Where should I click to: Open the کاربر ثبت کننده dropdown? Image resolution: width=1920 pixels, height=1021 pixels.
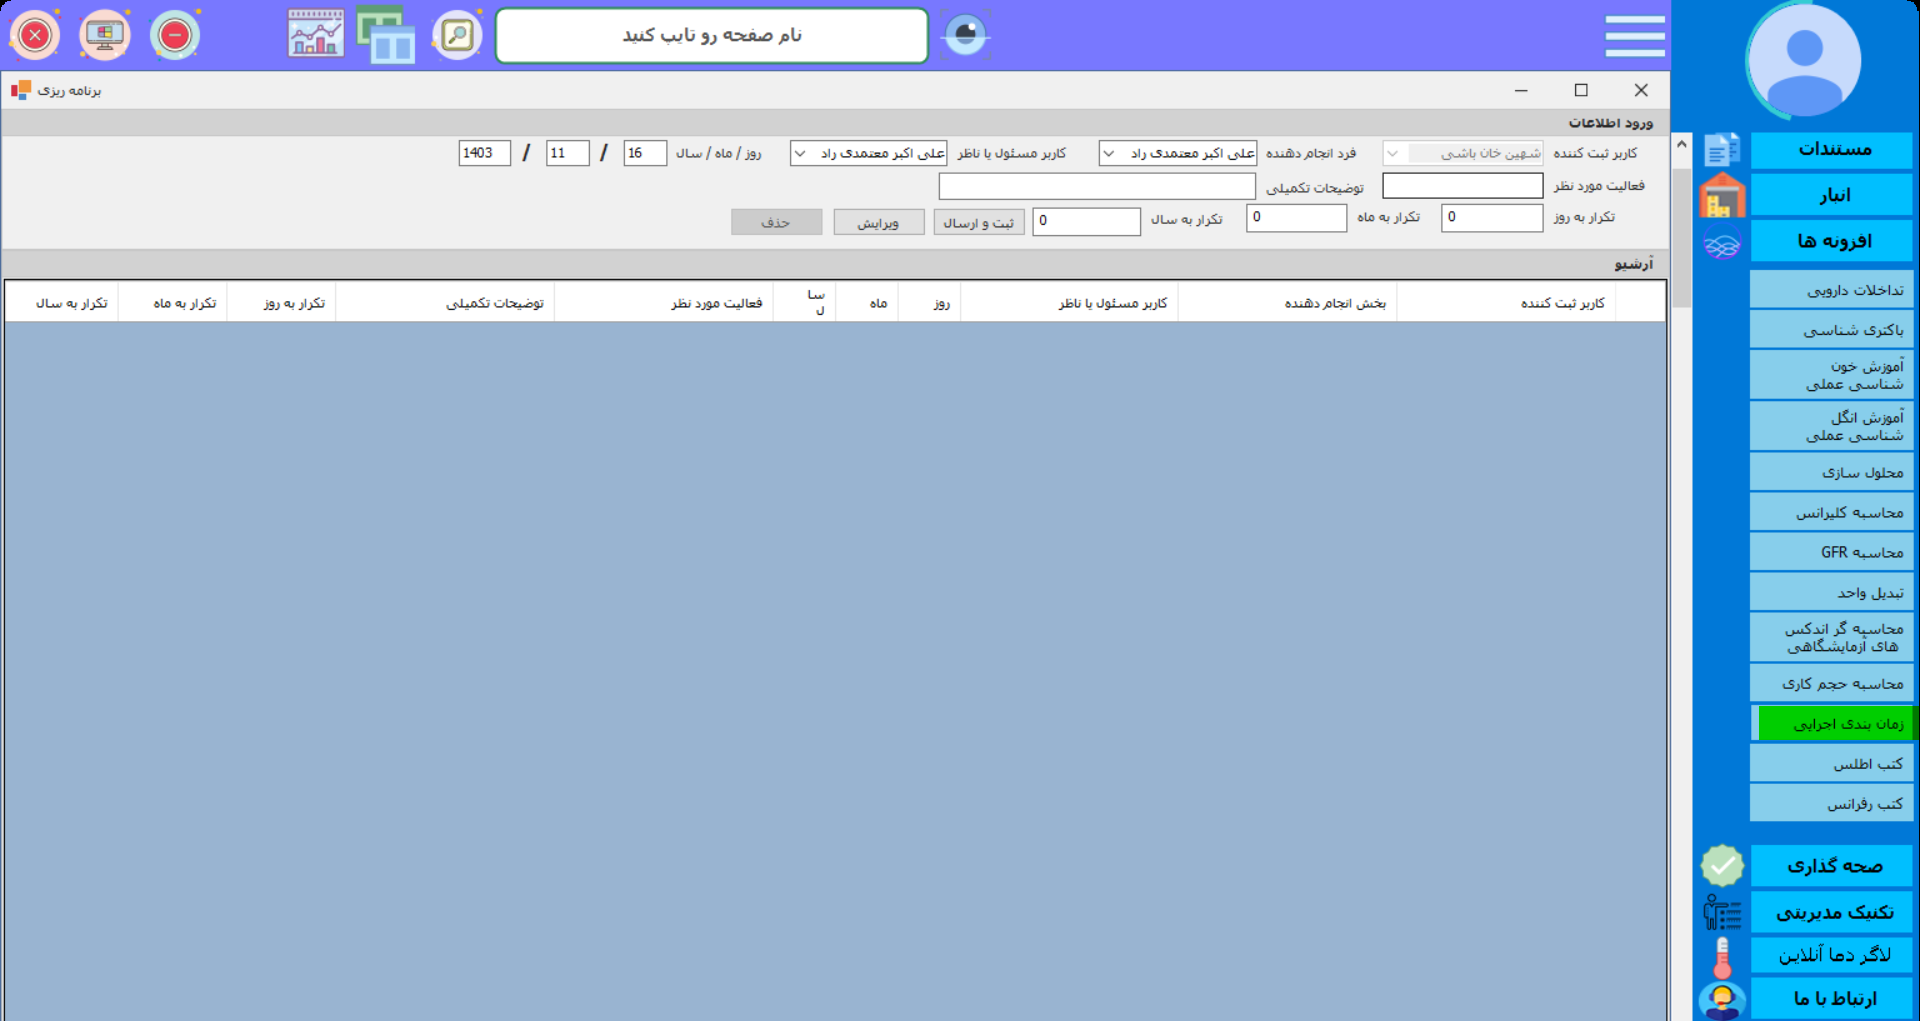coord(1393,154)
